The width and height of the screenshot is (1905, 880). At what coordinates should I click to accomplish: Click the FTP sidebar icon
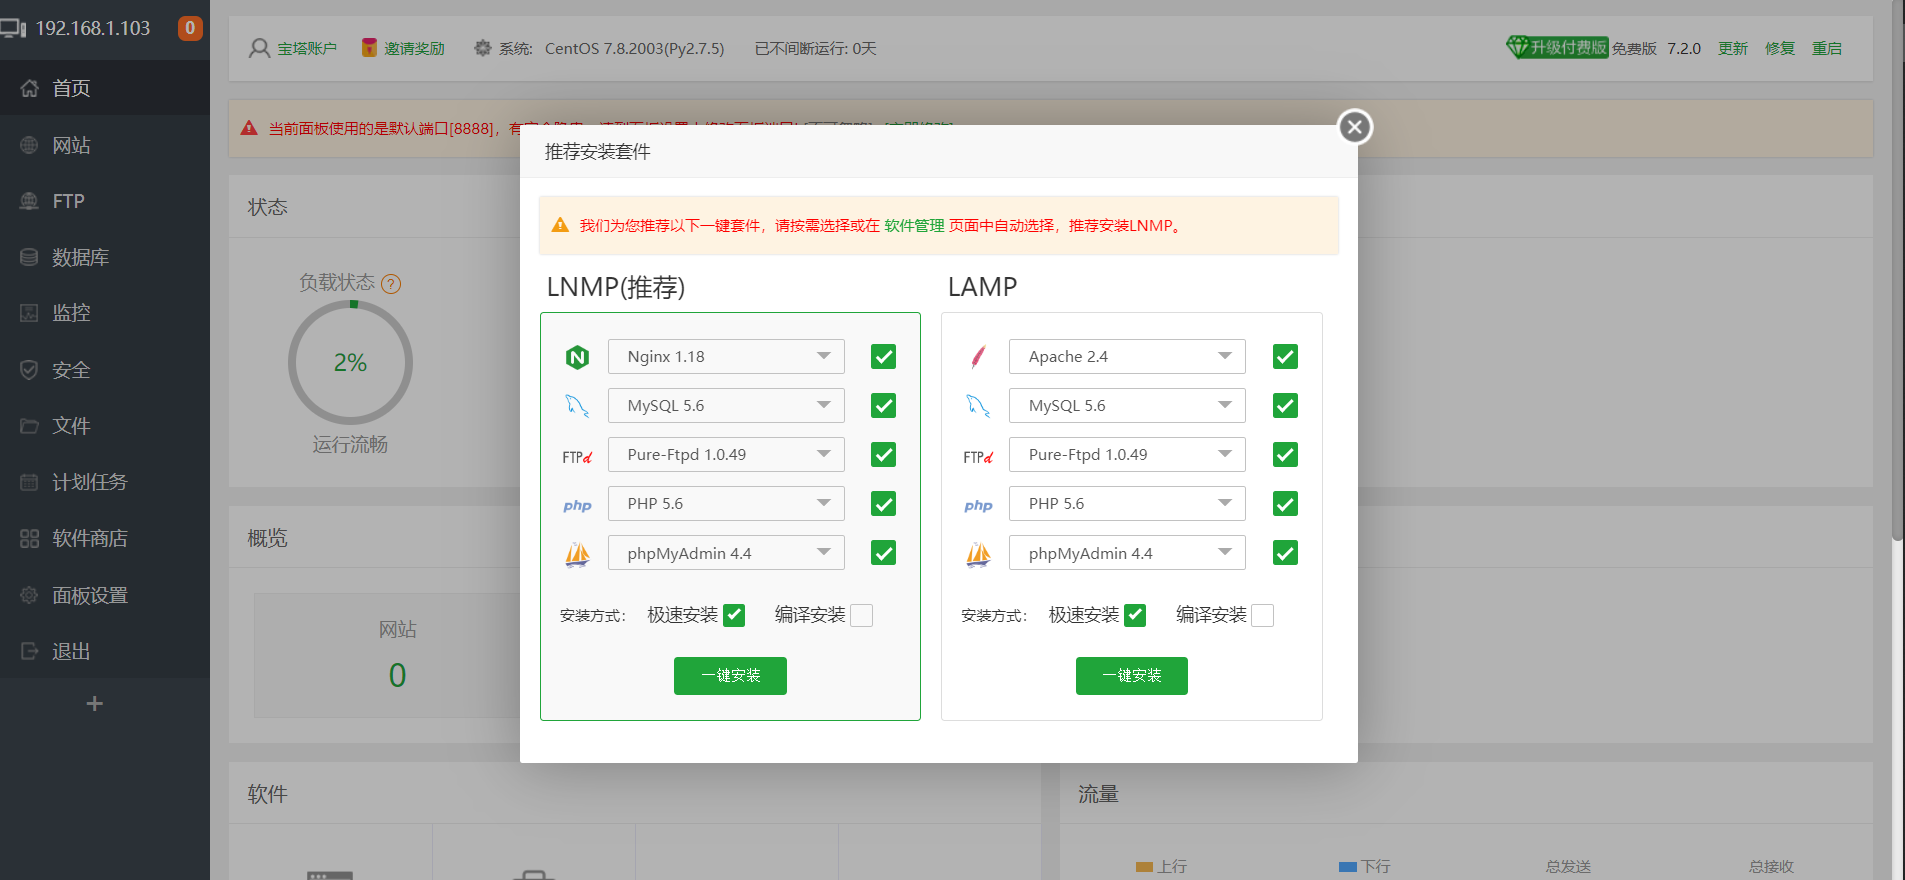click(30, 201)
